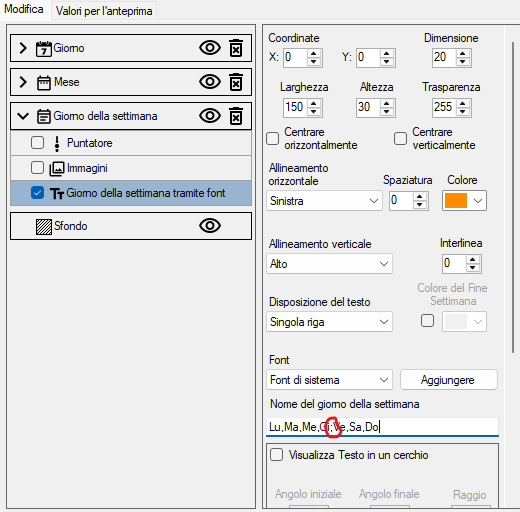Click the Mese calendar icon
Screen dimensions: 520x512
pyautogui.click(x=44, y=83)
